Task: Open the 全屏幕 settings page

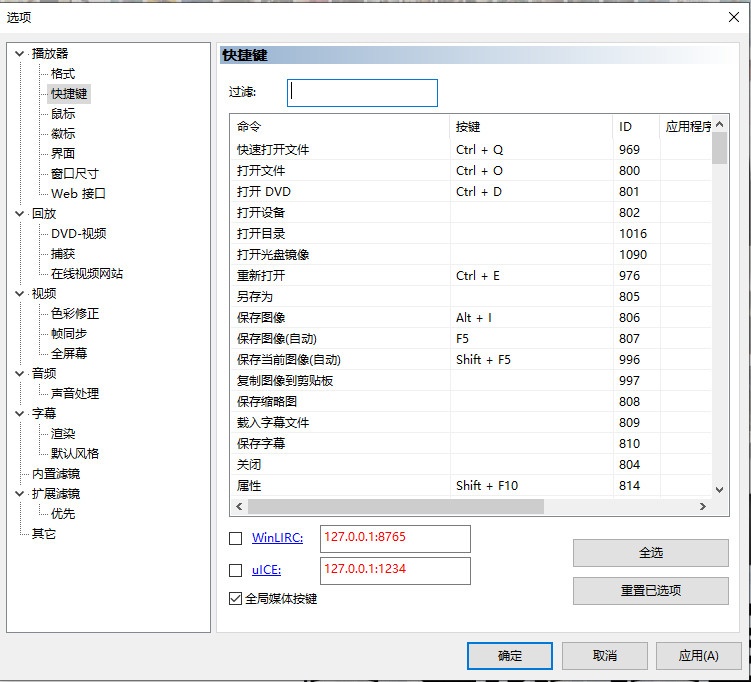Action: click(69, 353)
